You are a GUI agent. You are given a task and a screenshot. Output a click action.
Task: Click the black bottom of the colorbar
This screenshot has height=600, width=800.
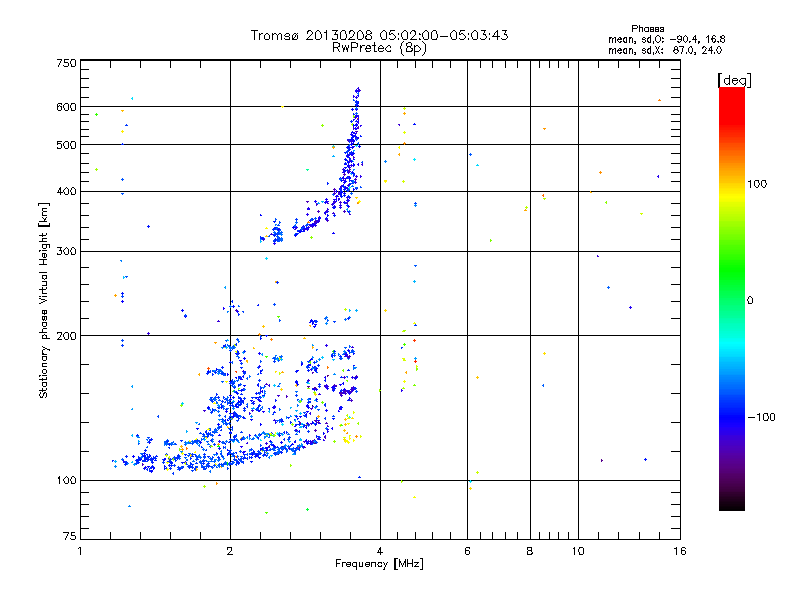point(732,503)
